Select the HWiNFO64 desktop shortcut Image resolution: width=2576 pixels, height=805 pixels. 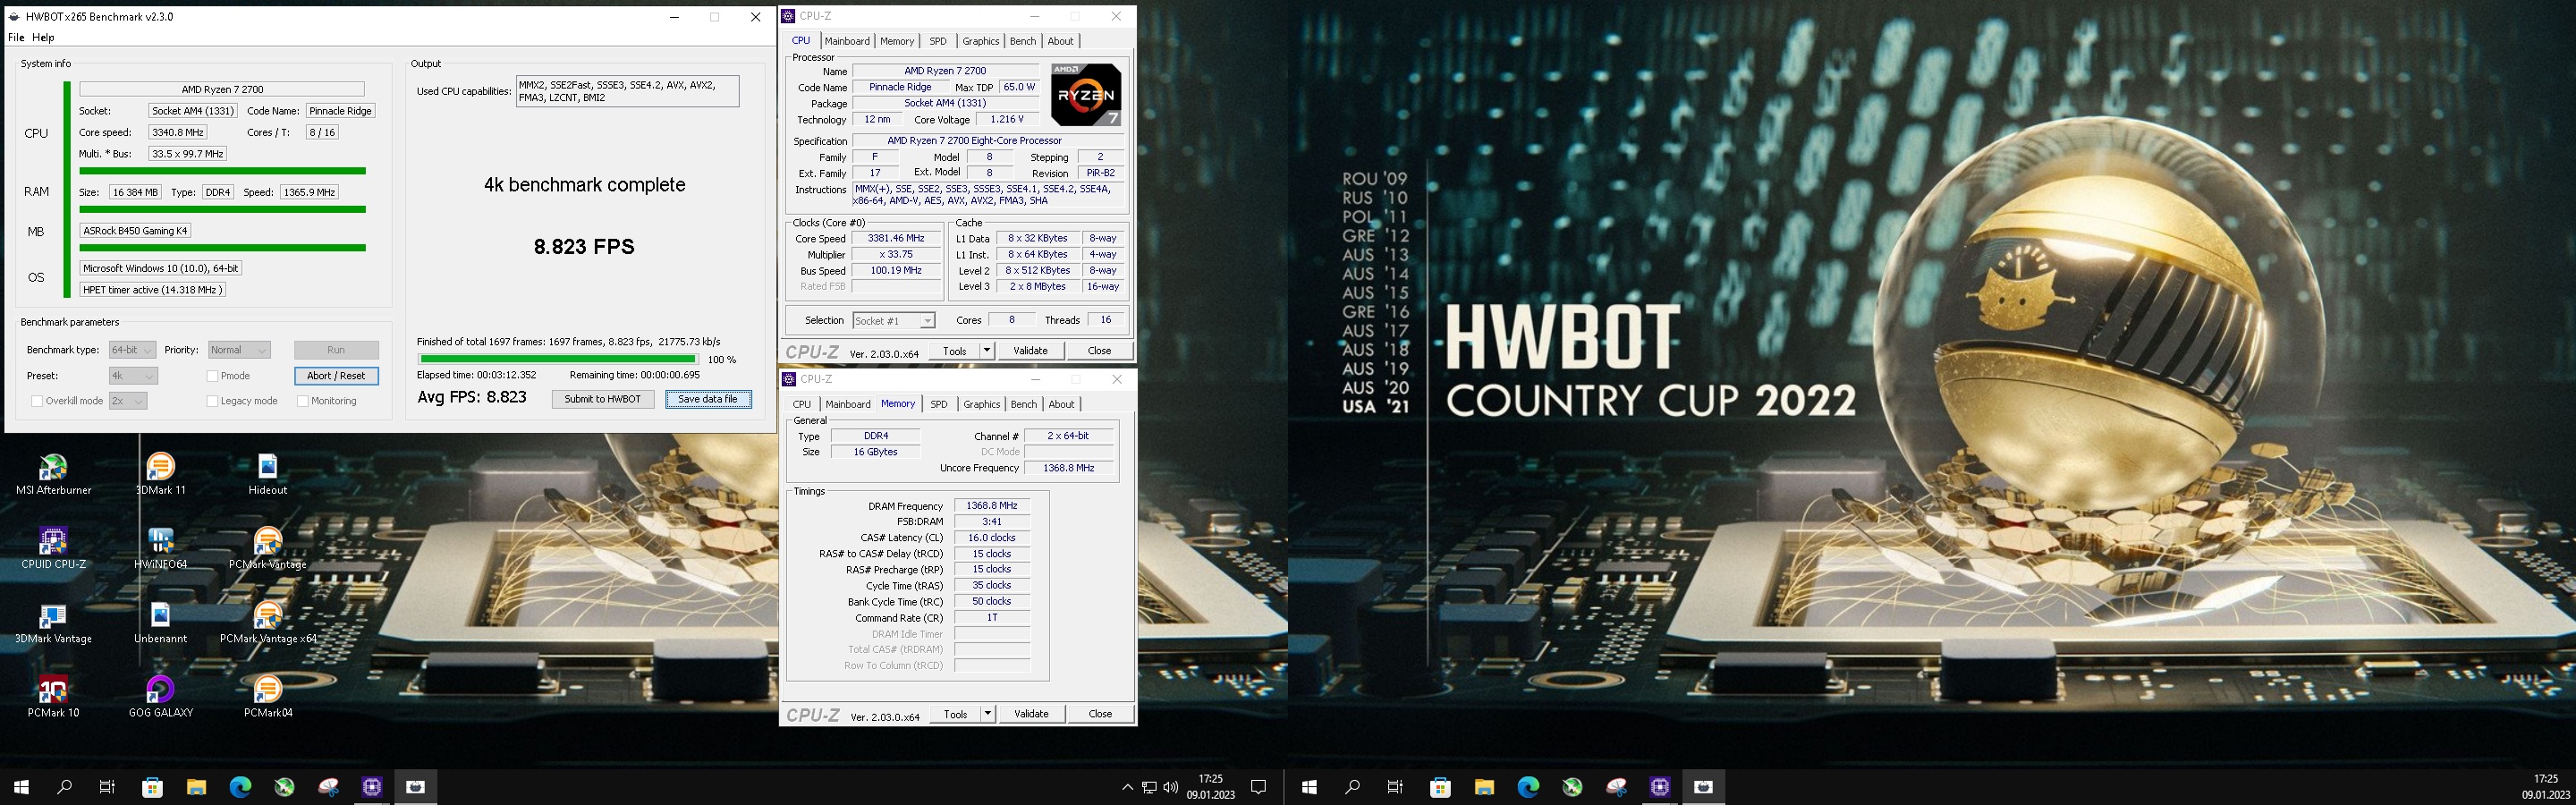160,548
